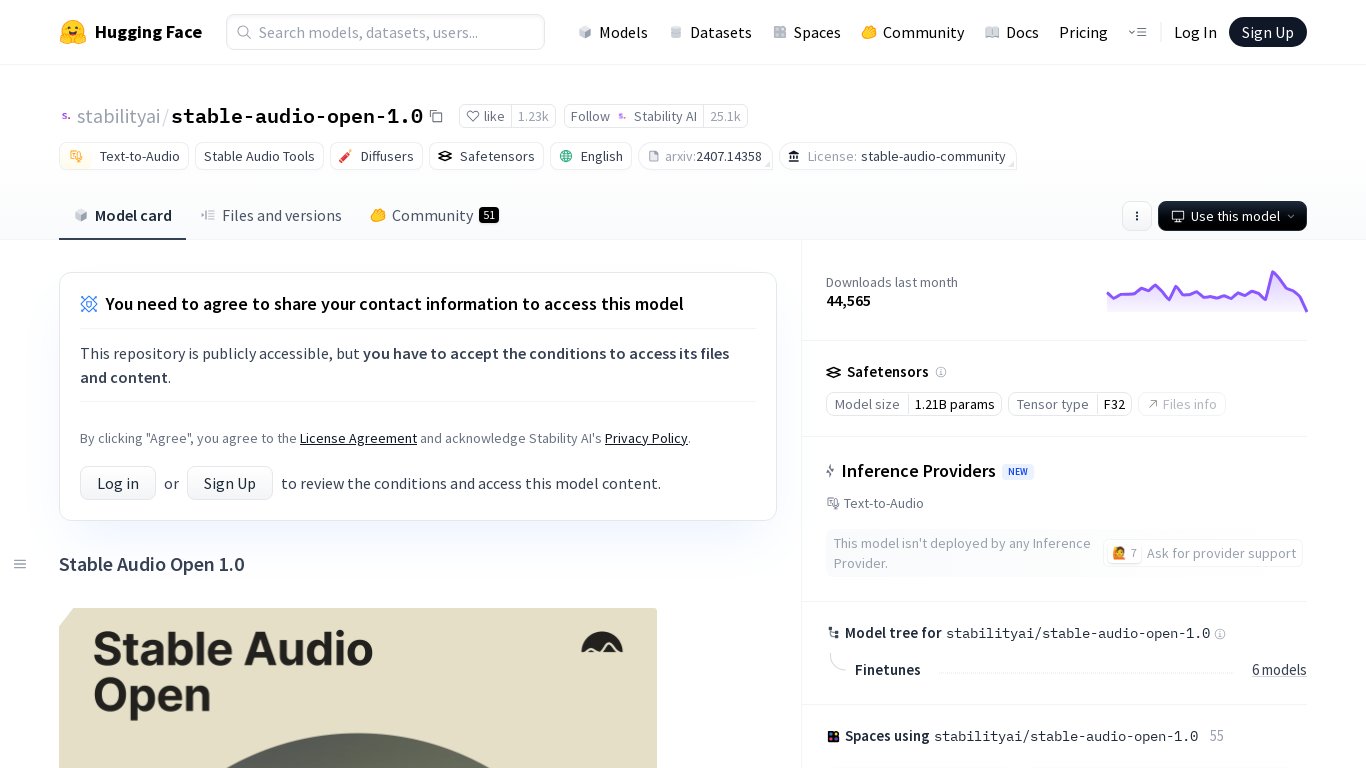Click the downloads last month chart

(x=1206, y=291)
